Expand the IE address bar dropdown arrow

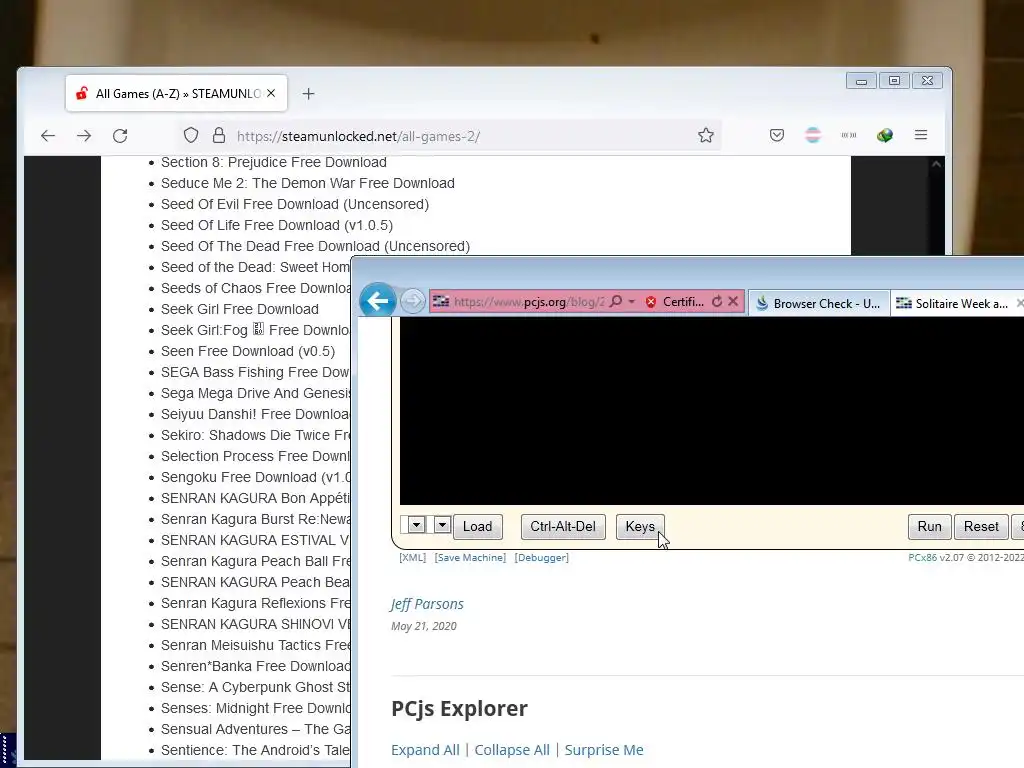(632, 302)
